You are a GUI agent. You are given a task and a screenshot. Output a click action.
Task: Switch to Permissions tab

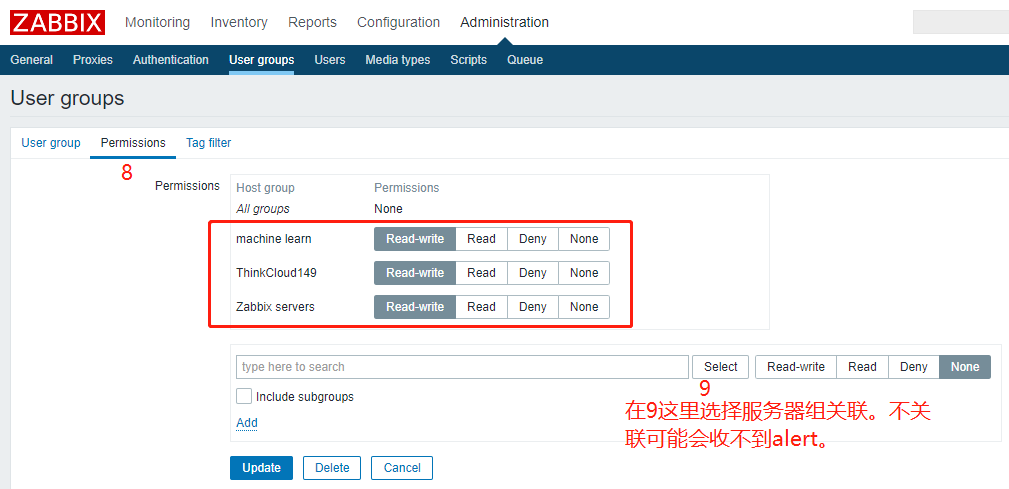point(133,143)
